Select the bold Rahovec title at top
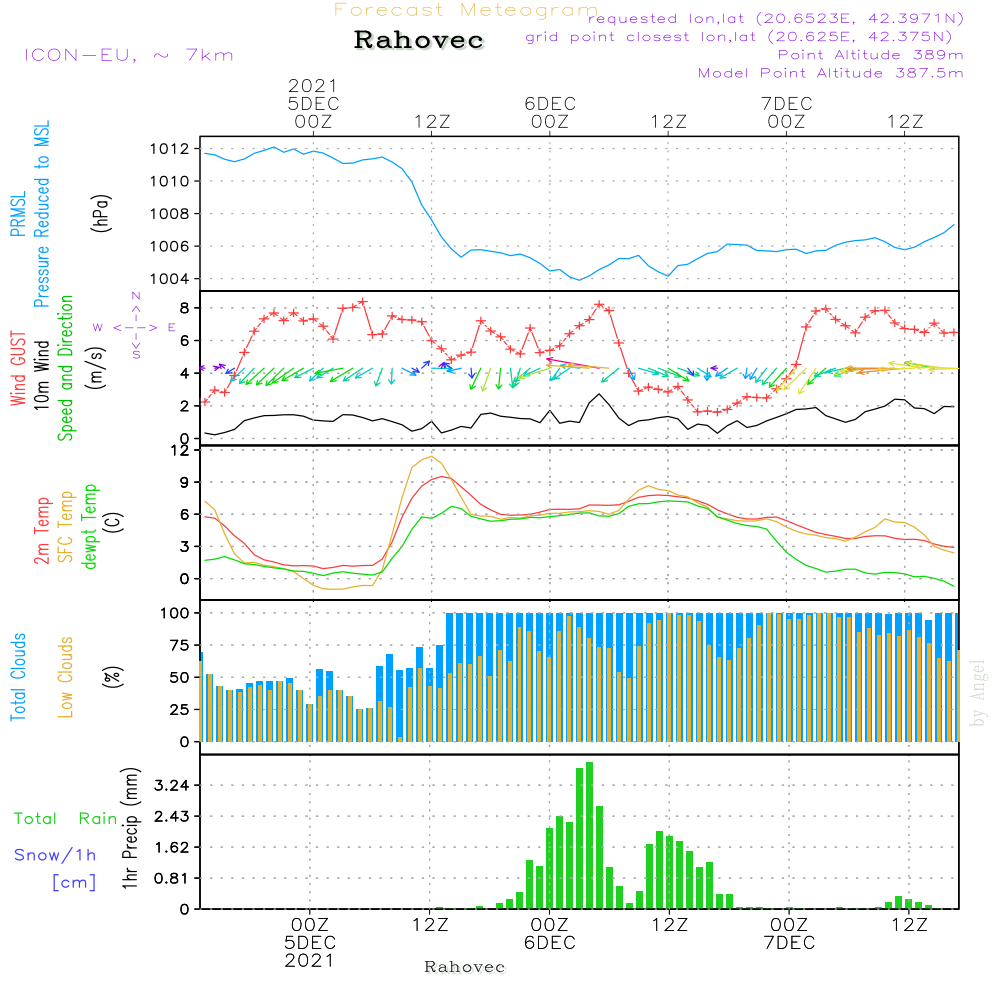 coord(419,41)
